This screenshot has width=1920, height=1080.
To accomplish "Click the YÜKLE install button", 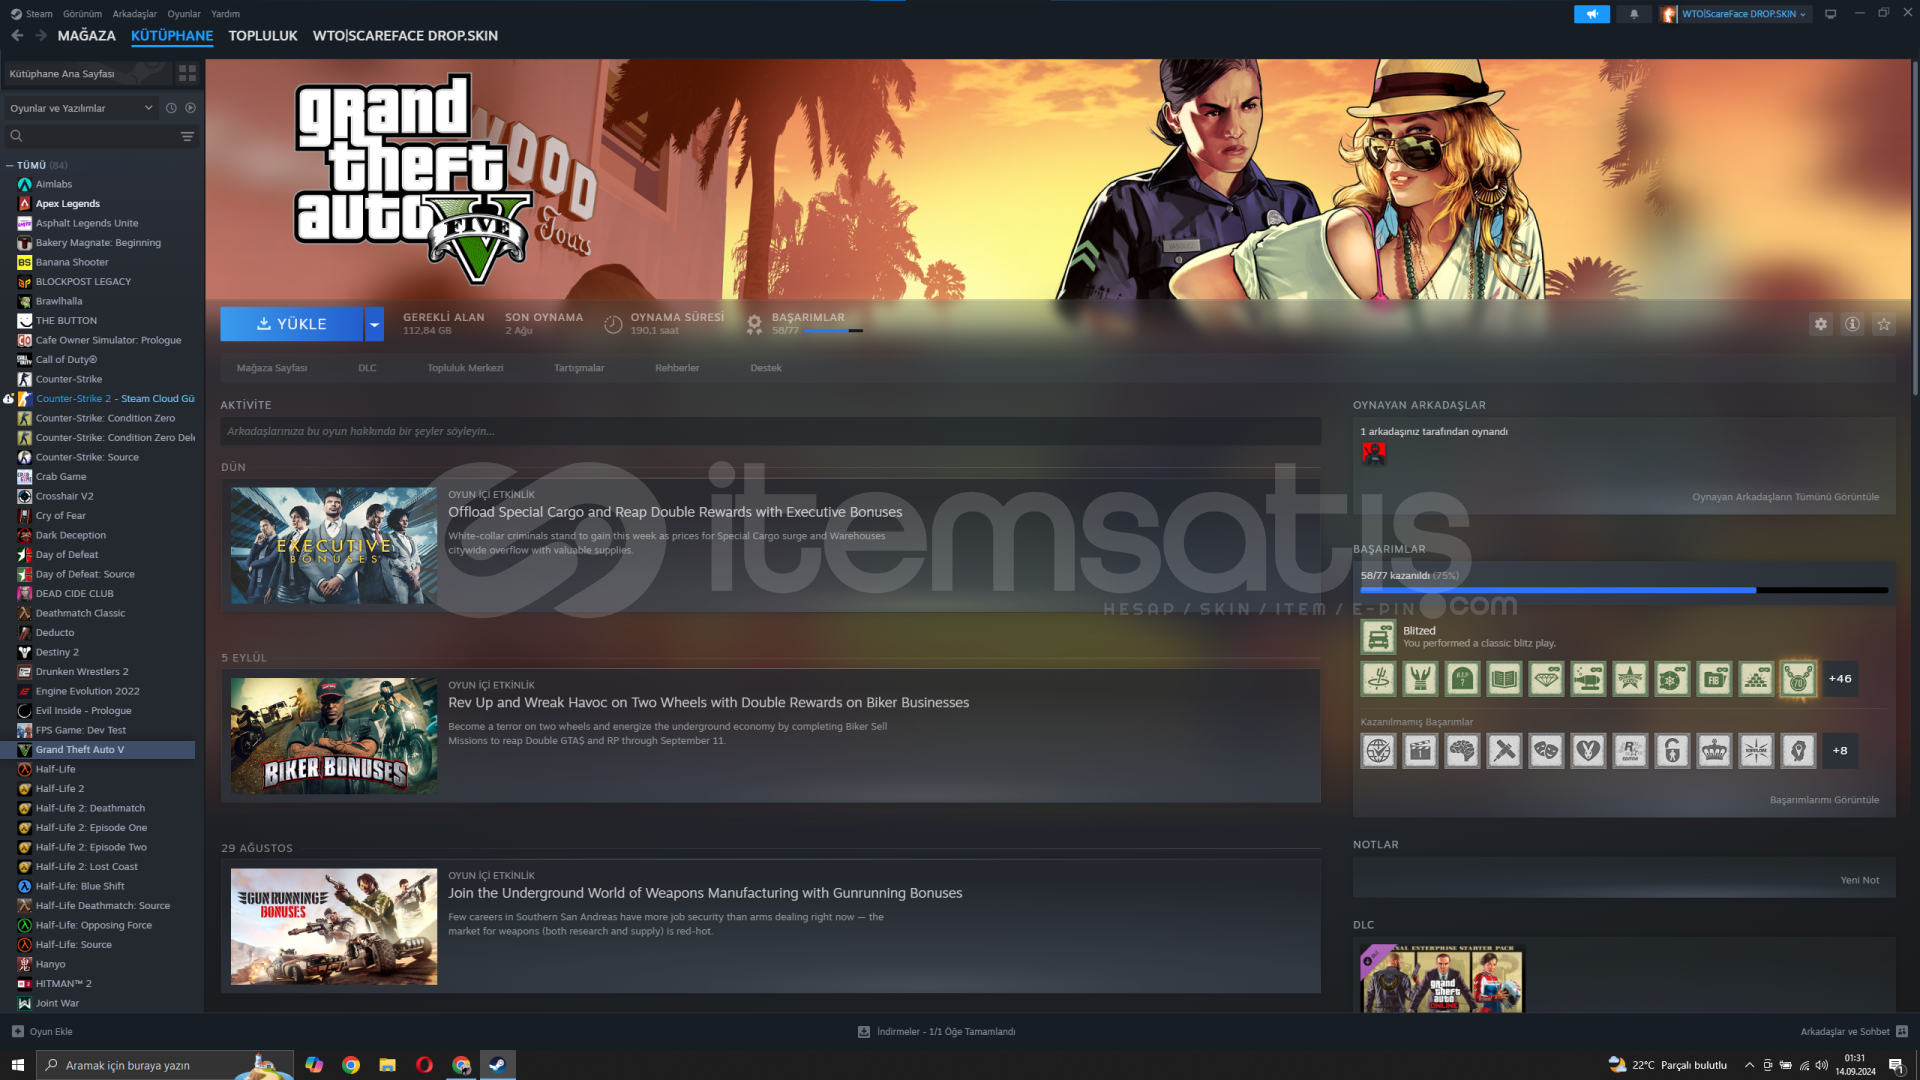I will [292, 324].
